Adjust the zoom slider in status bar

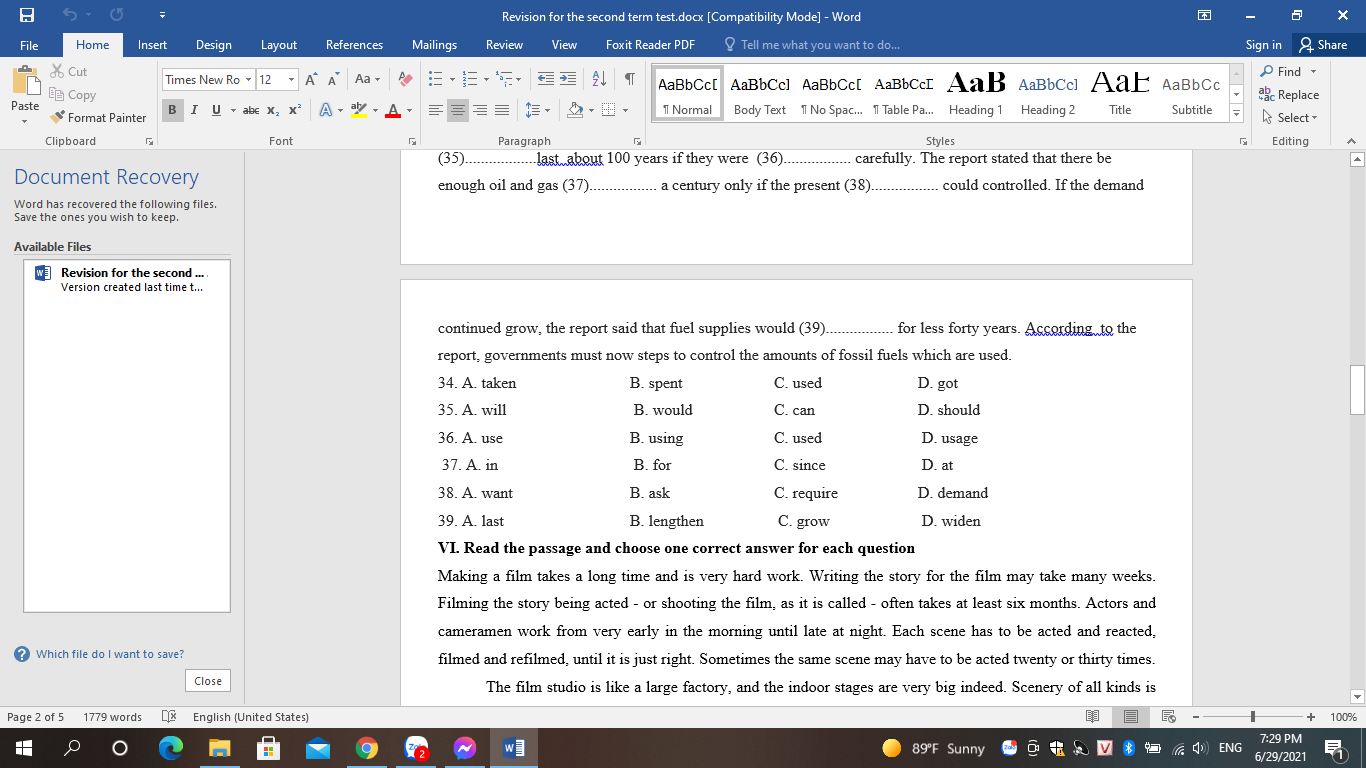(1253, 717)
